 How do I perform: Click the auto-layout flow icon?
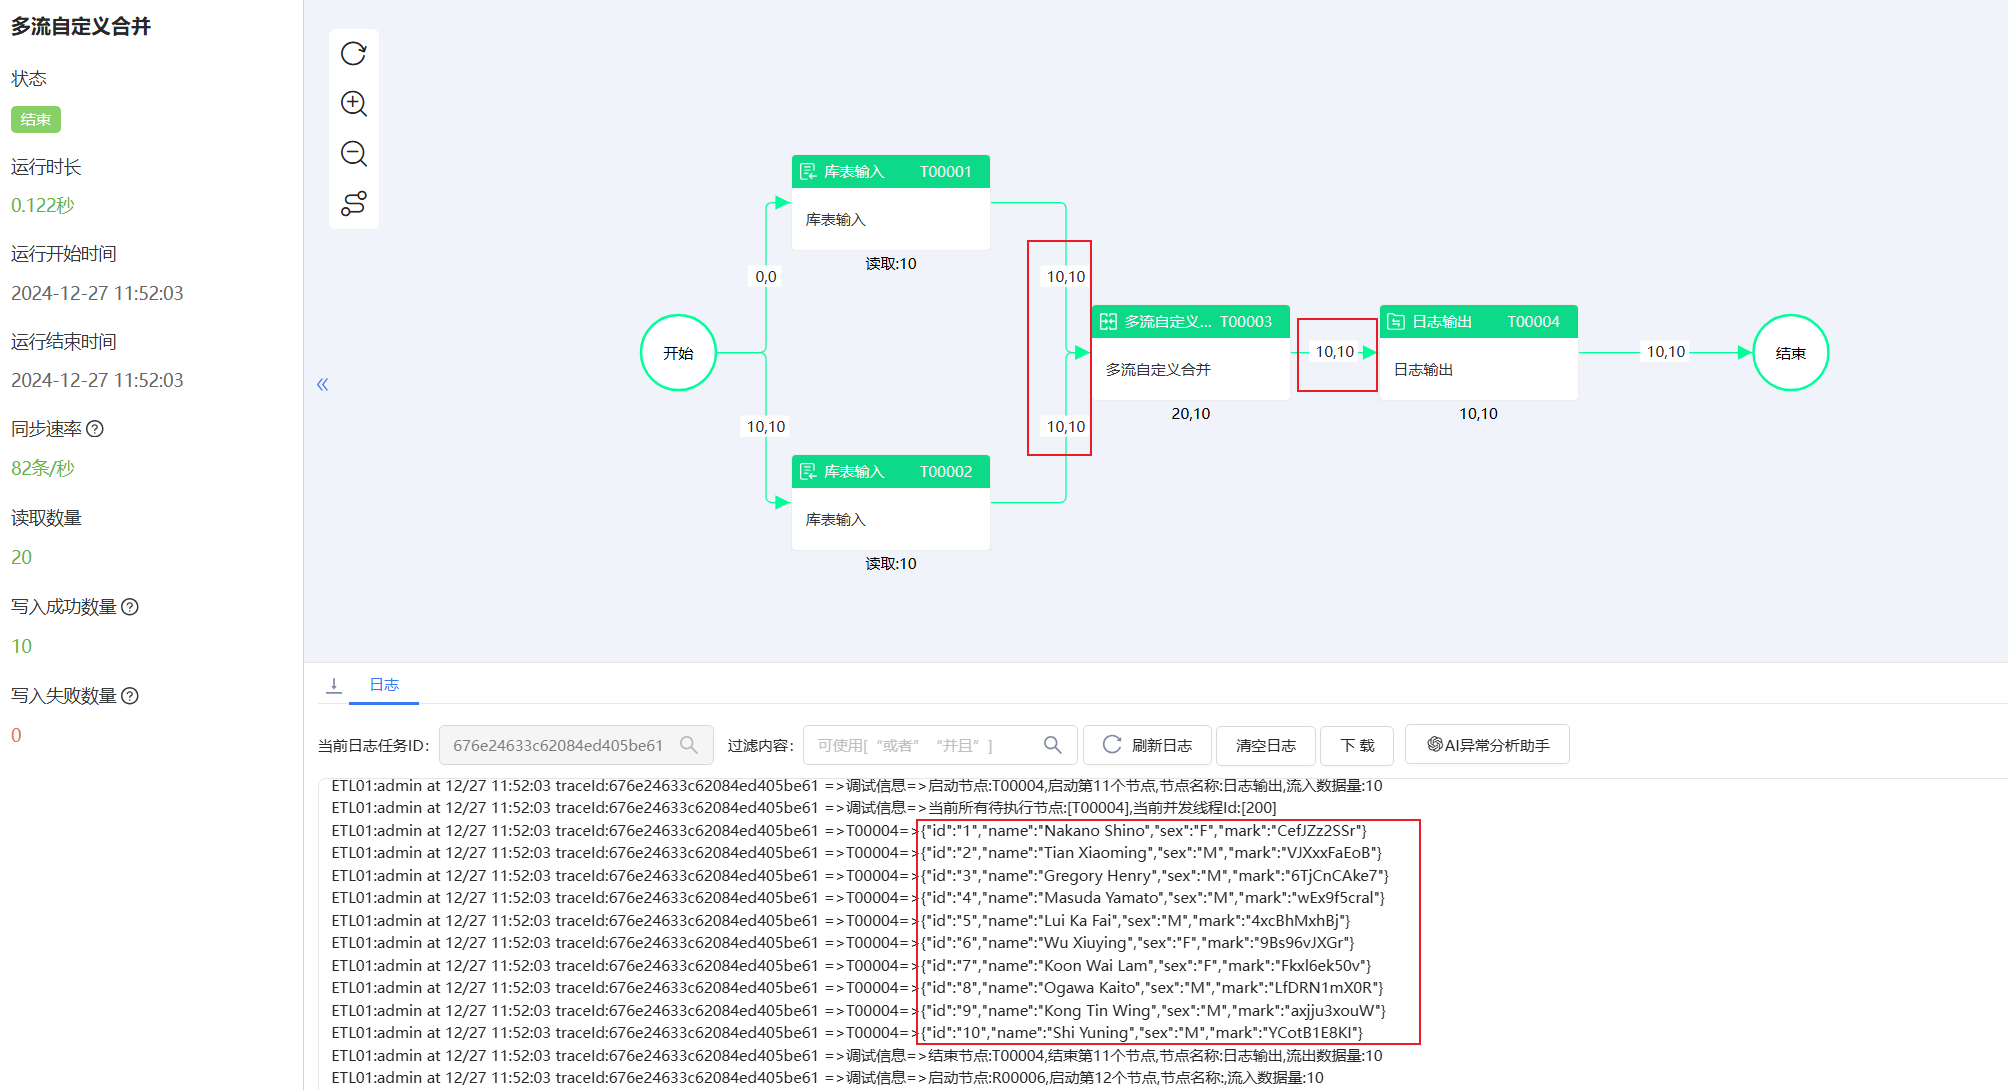pyautogui.click(x=354, y=204)
